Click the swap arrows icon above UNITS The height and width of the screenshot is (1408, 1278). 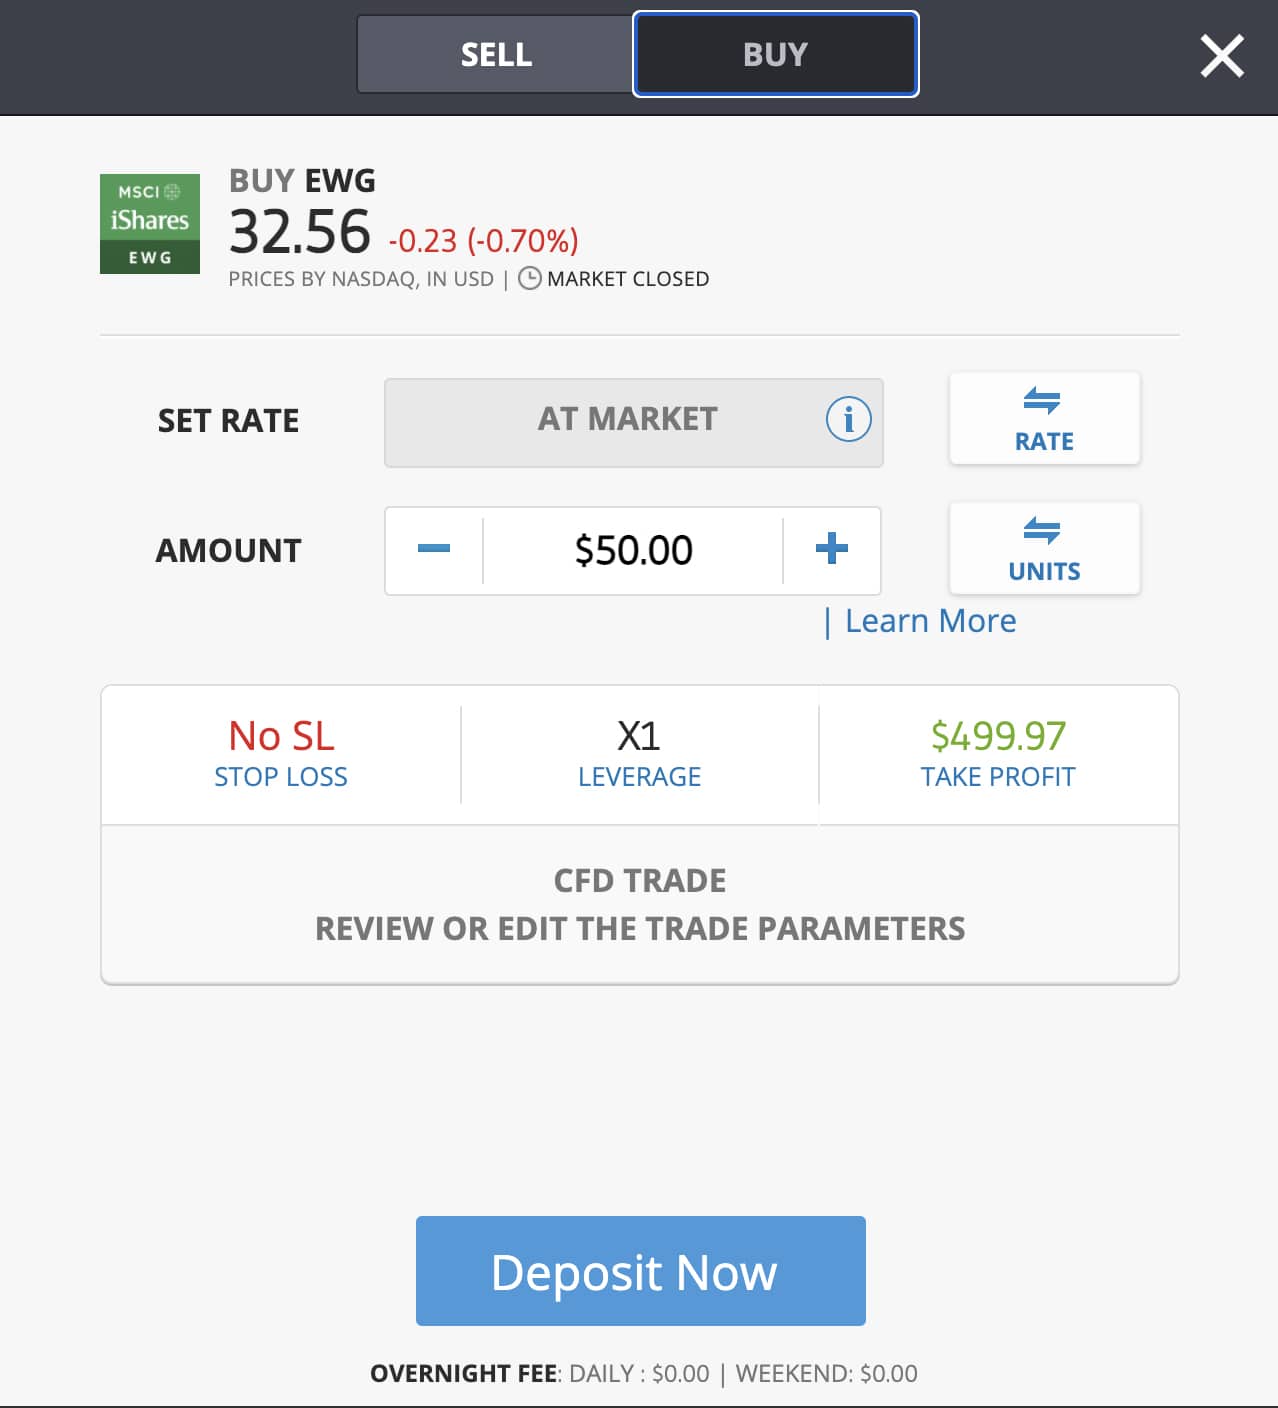[x=1042, y=531]
